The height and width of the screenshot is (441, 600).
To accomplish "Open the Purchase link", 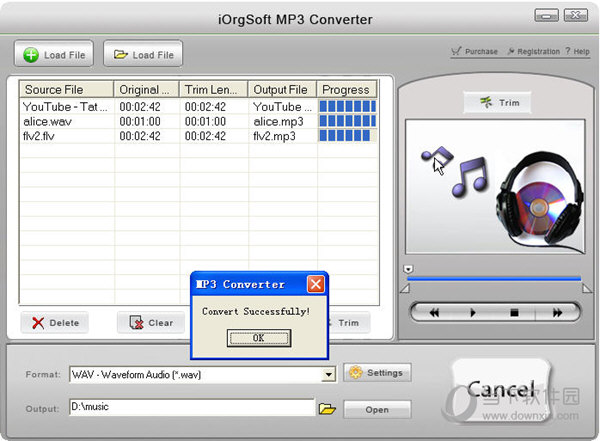I will coord(474,51).
